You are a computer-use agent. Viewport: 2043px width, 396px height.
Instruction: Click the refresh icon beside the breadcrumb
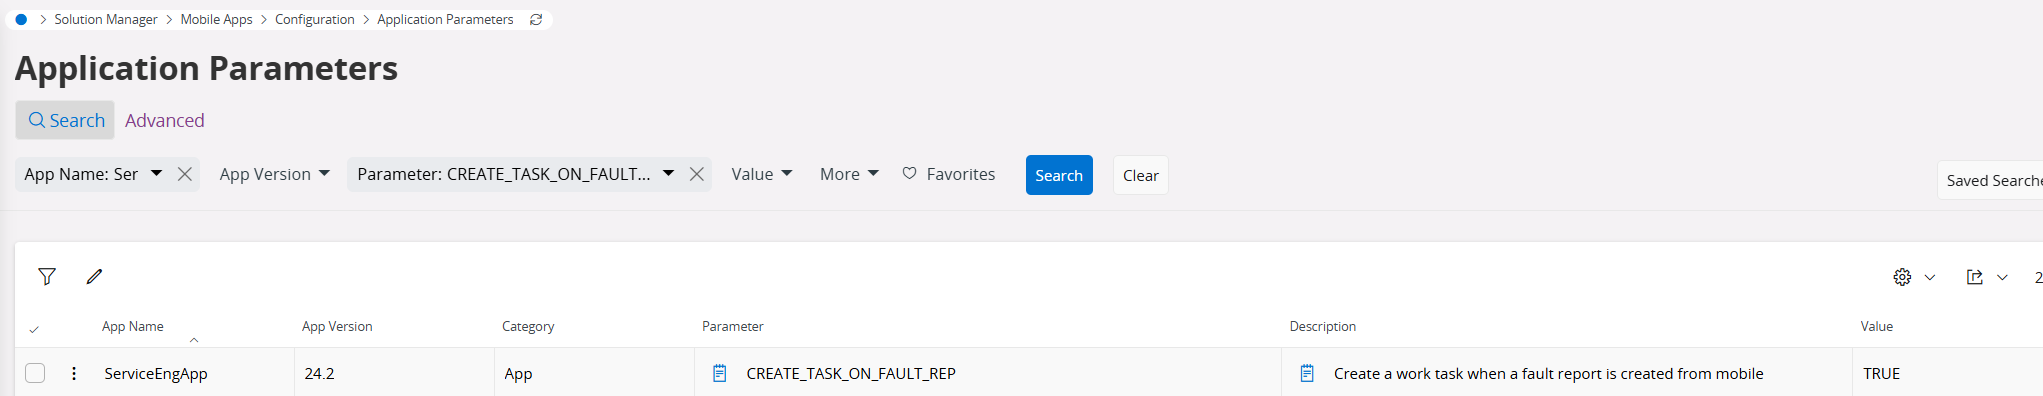pos(536,19)
